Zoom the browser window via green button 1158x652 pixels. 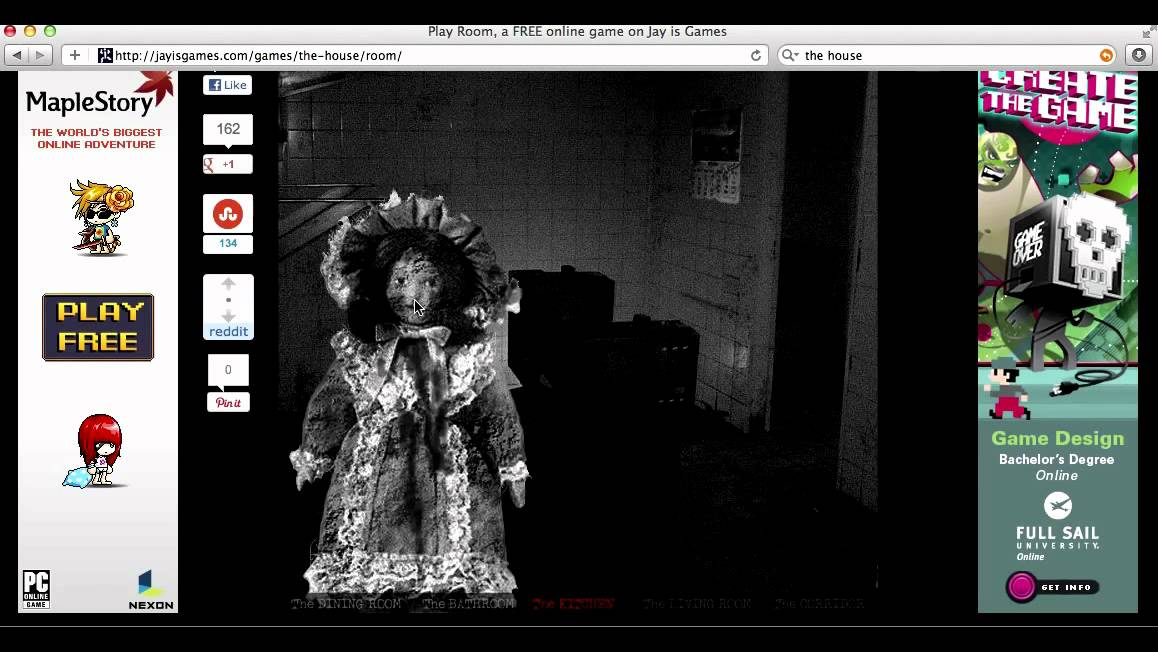click(50, 31)
